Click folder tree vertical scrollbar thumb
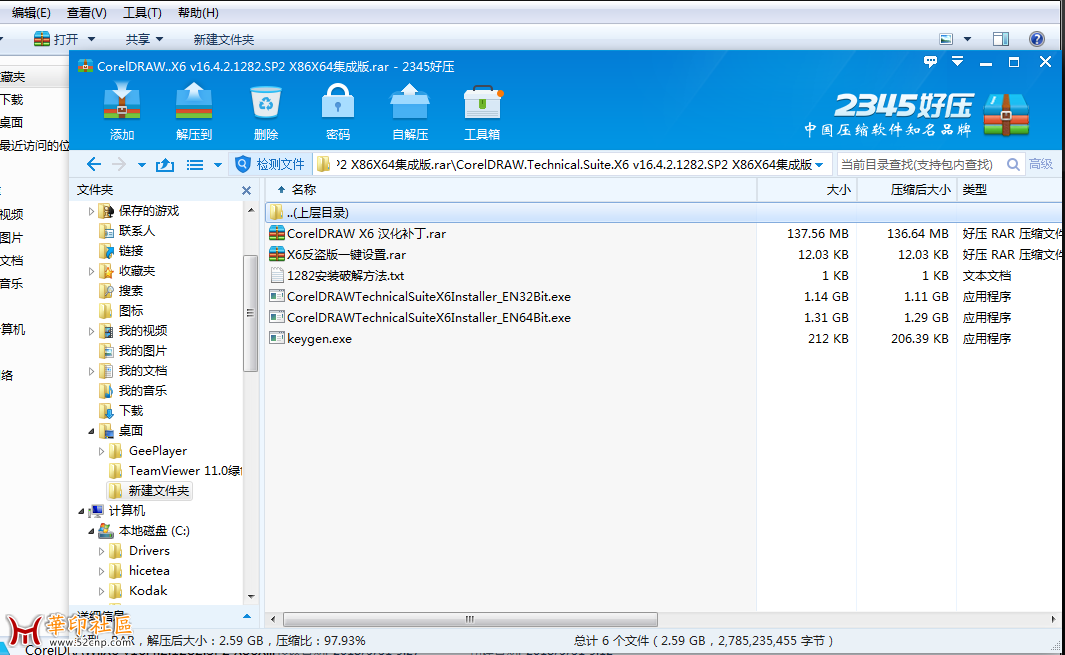 coord(251,313)
